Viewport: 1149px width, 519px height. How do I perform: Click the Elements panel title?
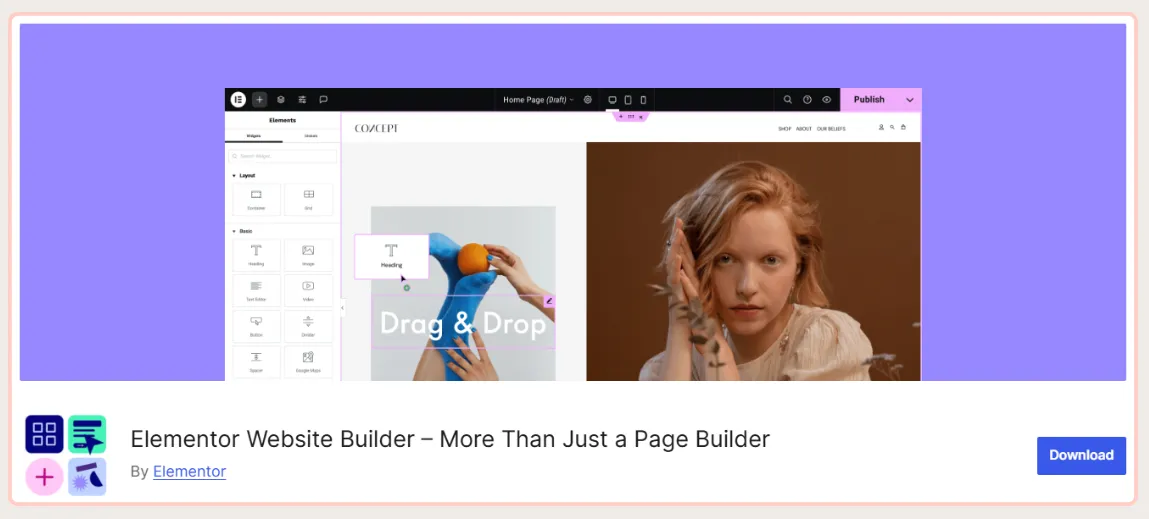(x=283, y=120)
